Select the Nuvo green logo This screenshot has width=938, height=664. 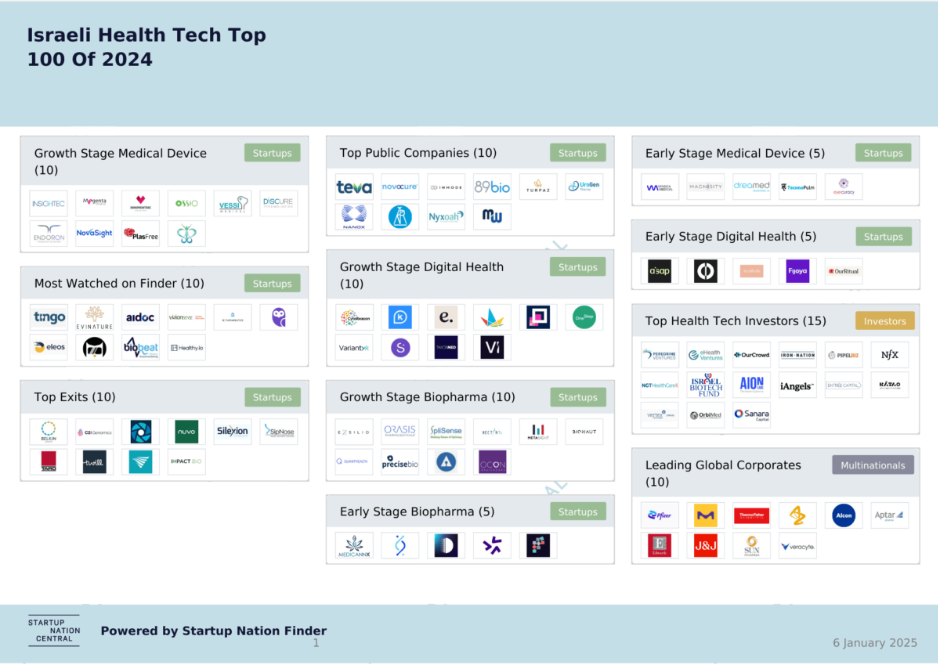click(186, 432)
